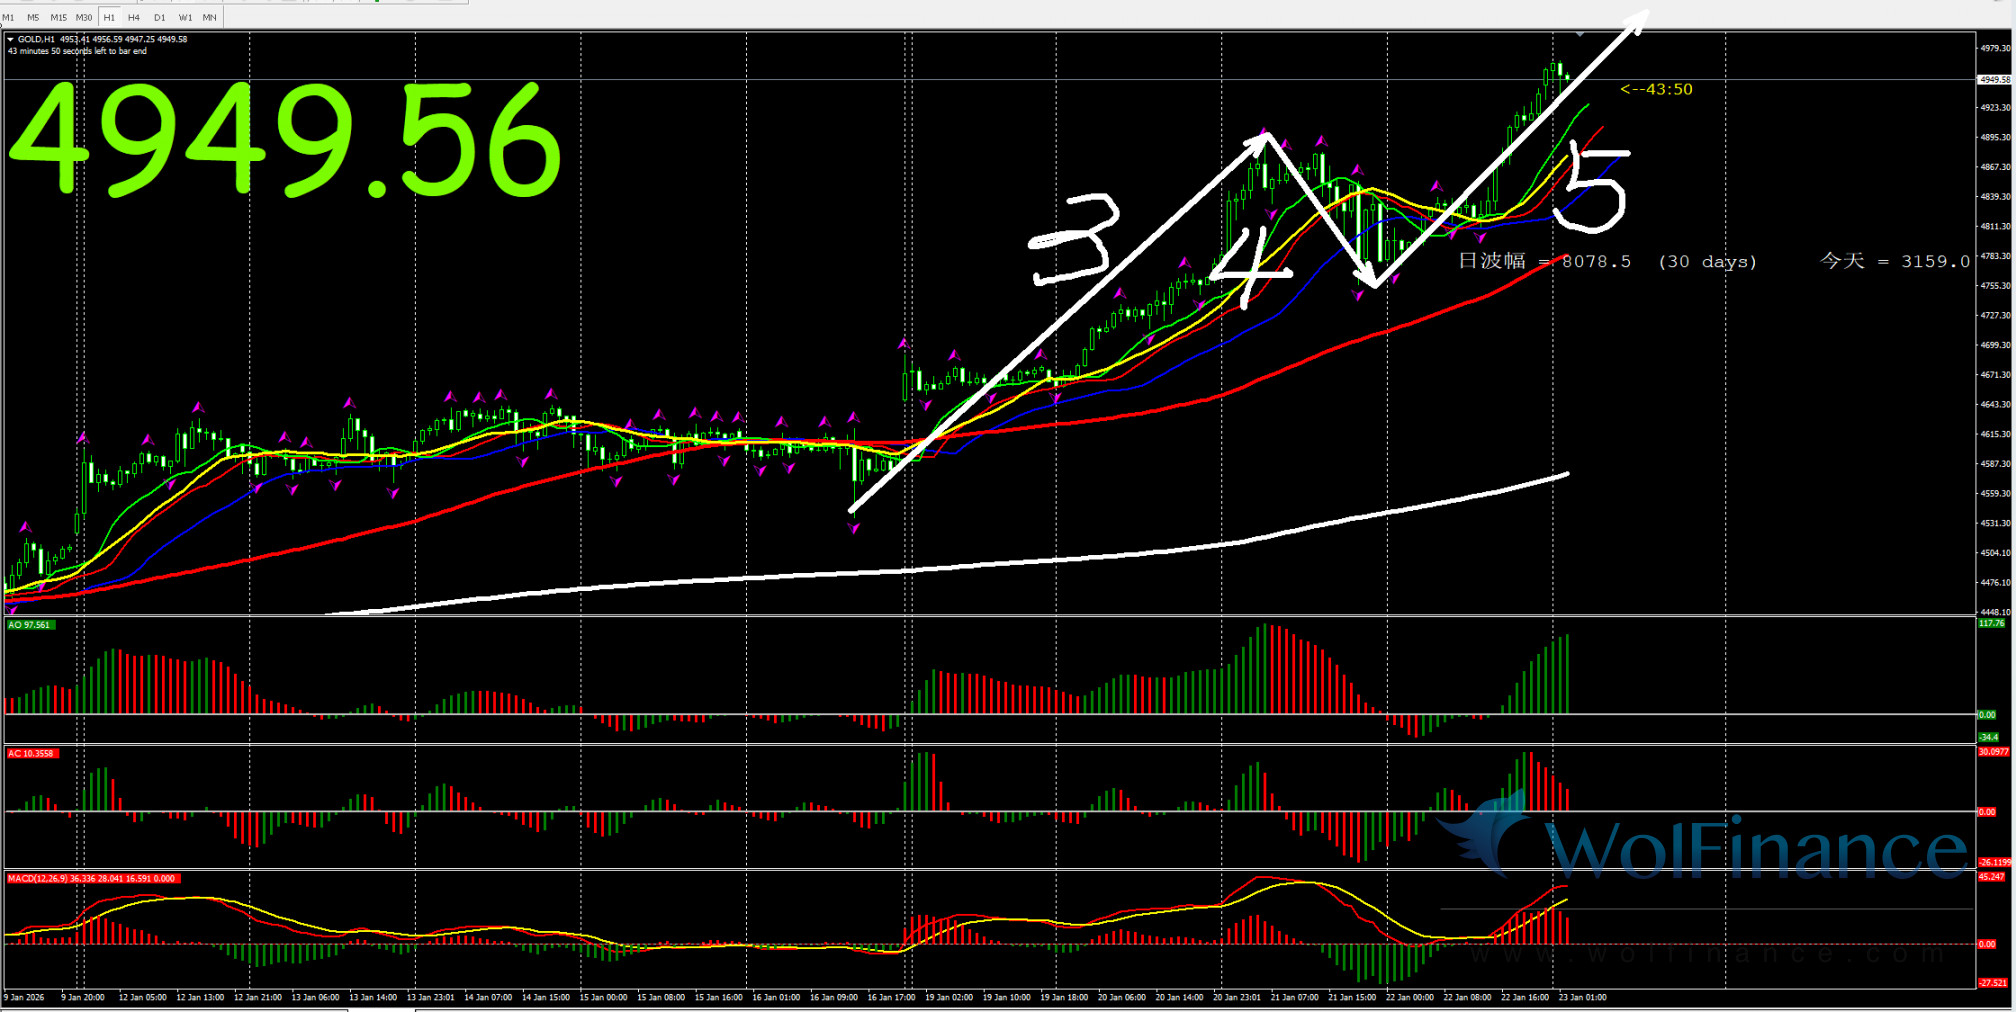
Task: Change timeframe to M15
Action: click(x=58, y=17)
